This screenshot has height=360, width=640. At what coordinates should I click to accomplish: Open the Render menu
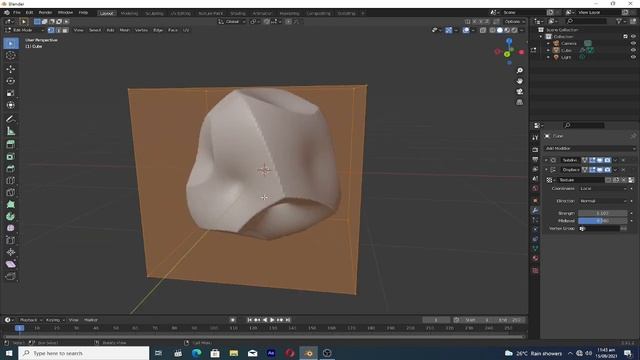[45, 13]
